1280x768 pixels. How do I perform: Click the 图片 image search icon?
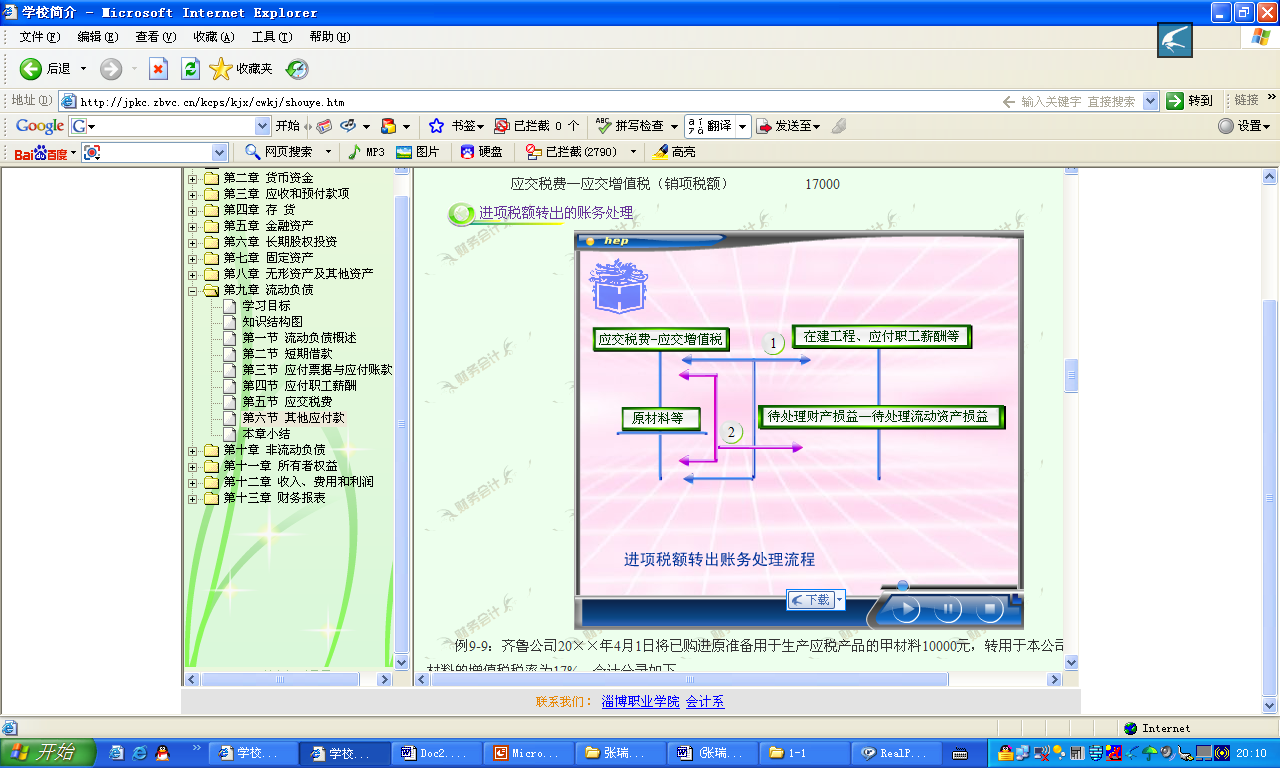coord(405,152)
